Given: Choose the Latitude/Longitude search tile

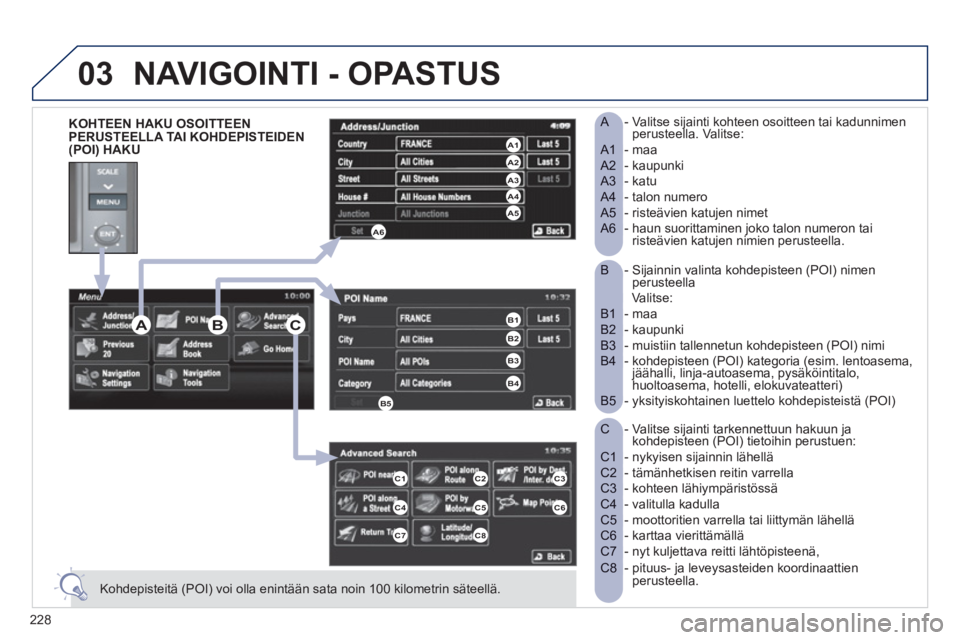Looking at the screenshot, I should click(x=451, y=532).
